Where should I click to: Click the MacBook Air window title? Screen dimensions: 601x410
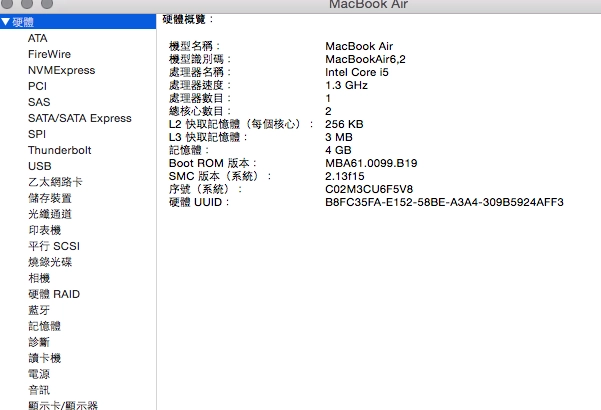tap(368, 5)
